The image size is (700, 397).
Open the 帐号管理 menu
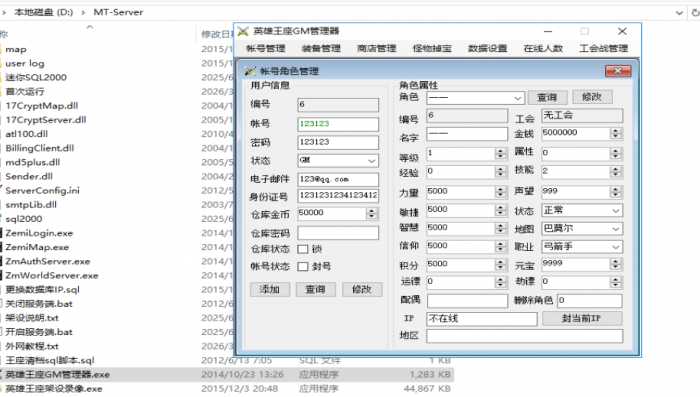point(265,48)
